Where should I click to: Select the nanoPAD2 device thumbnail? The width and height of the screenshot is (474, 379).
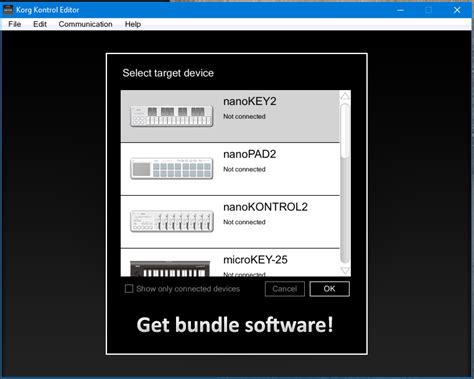[172, 169]
